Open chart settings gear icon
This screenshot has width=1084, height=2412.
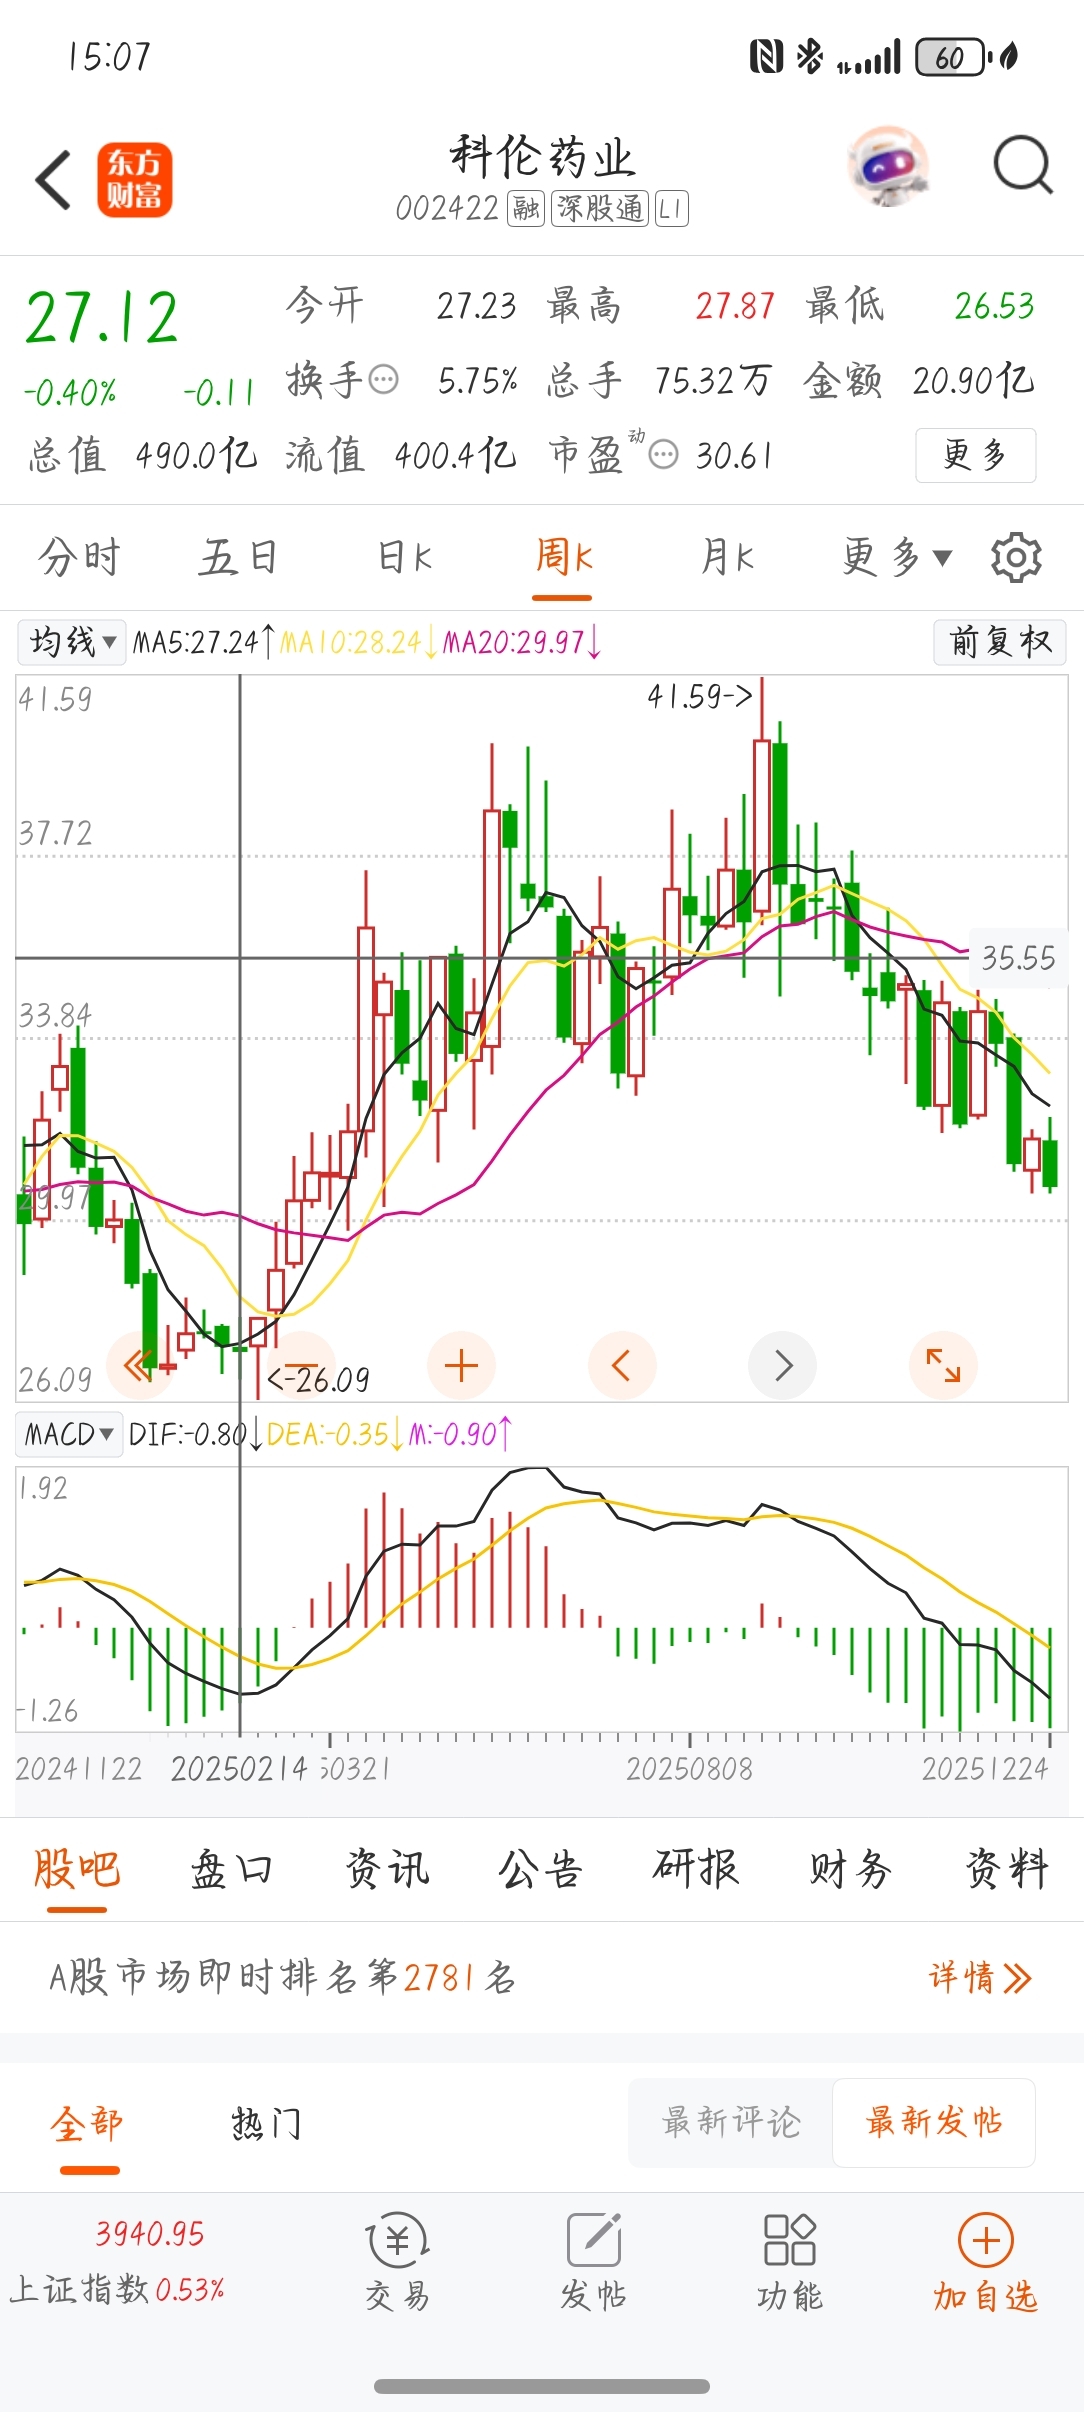1016,557
